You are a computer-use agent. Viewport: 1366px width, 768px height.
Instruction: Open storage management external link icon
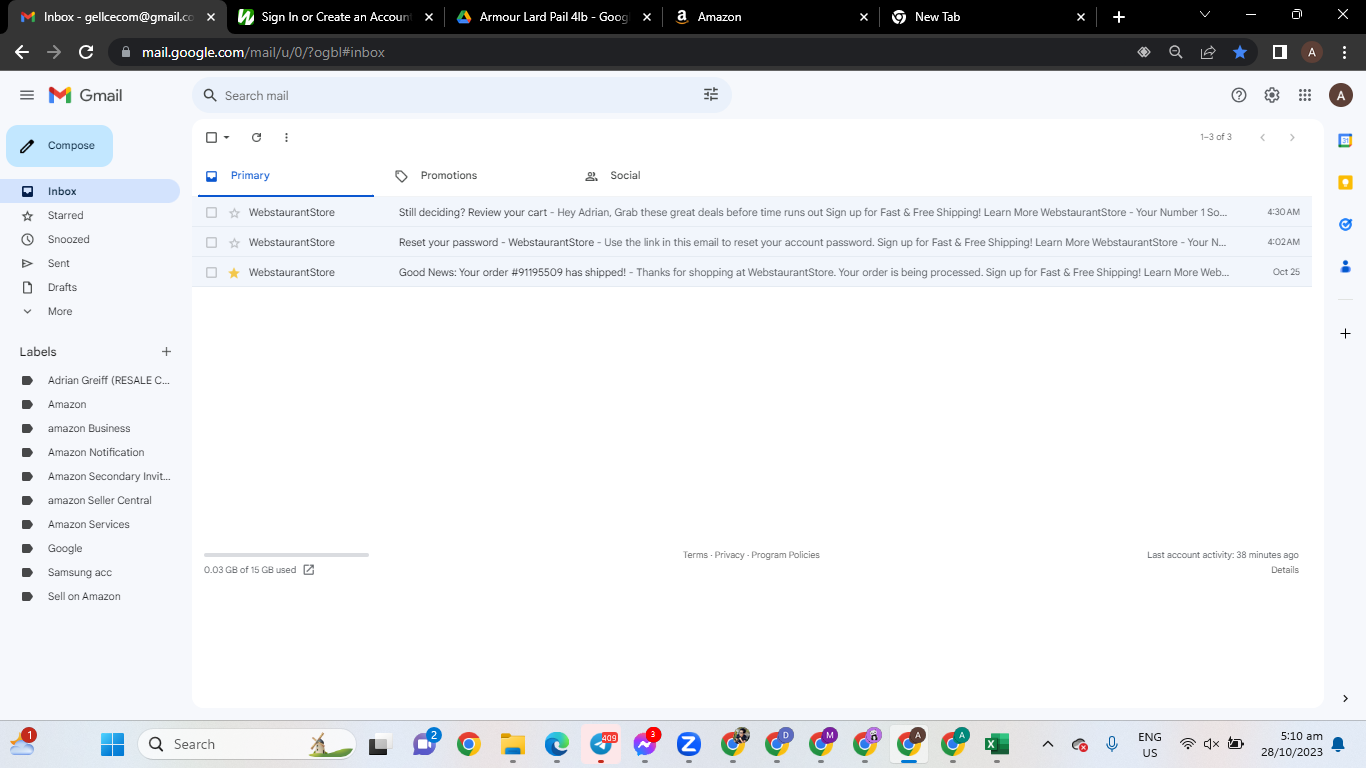coord(309,570)
